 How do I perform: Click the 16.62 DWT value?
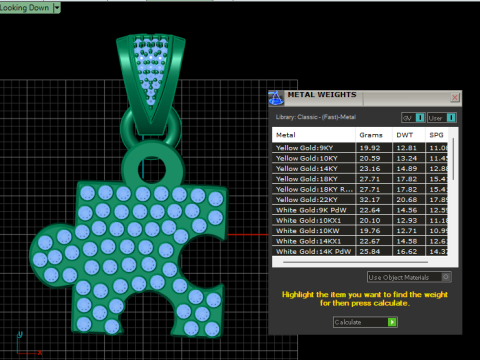pos(406,251)
